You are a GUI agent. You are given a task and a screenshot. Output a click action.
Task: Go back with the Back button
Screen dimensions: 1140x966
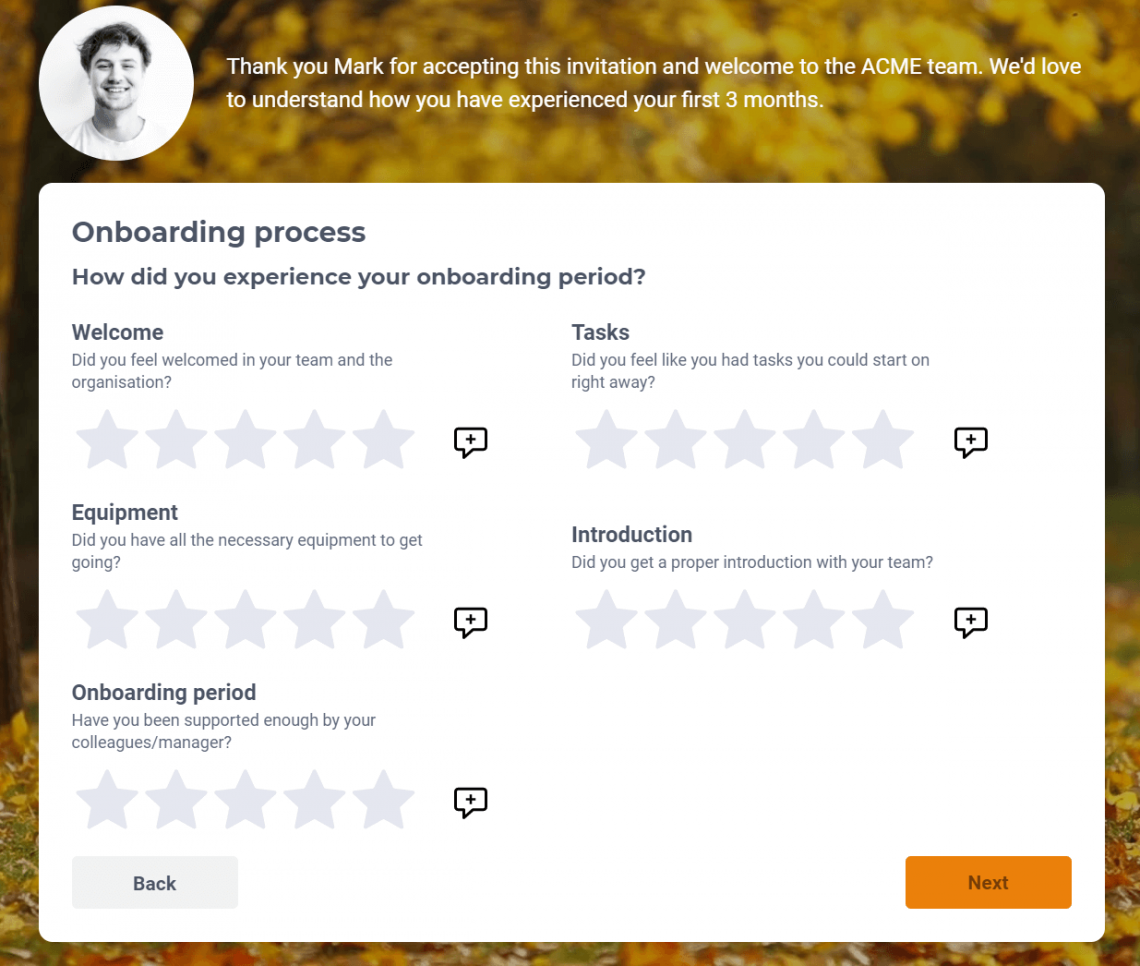(155, 883)
